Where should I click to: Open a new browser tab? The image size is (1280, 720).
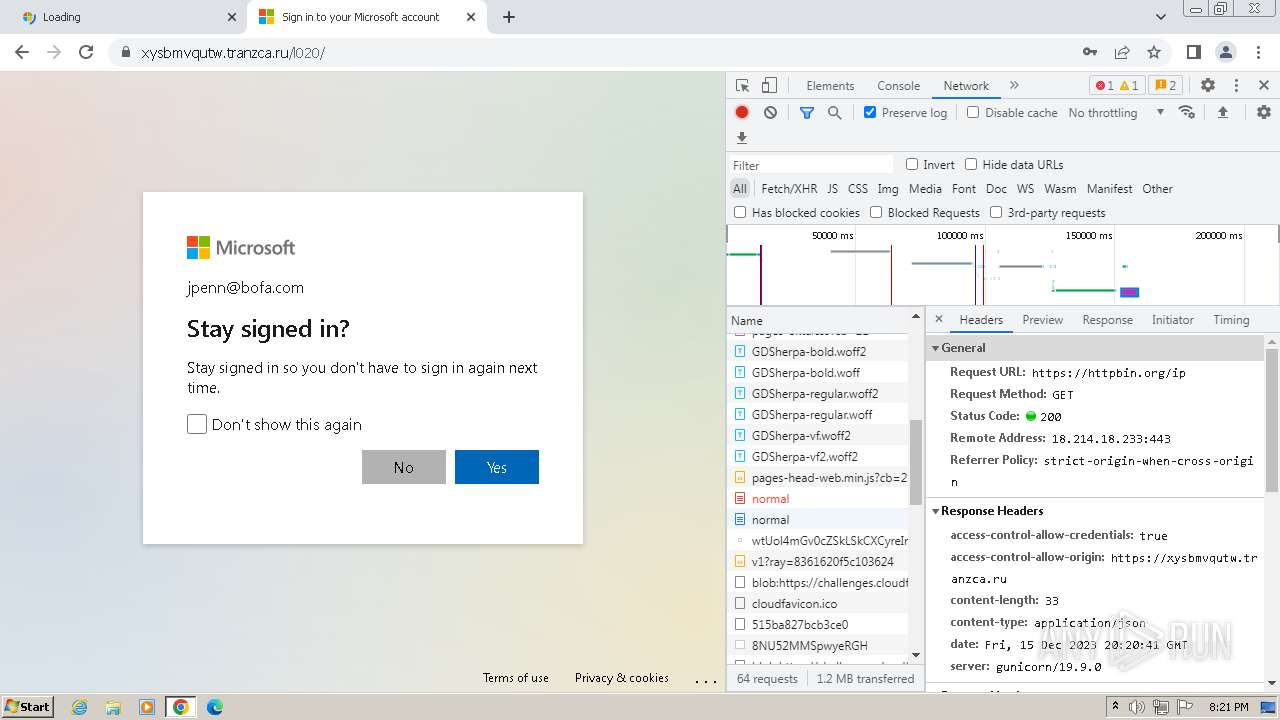point(509,17)
